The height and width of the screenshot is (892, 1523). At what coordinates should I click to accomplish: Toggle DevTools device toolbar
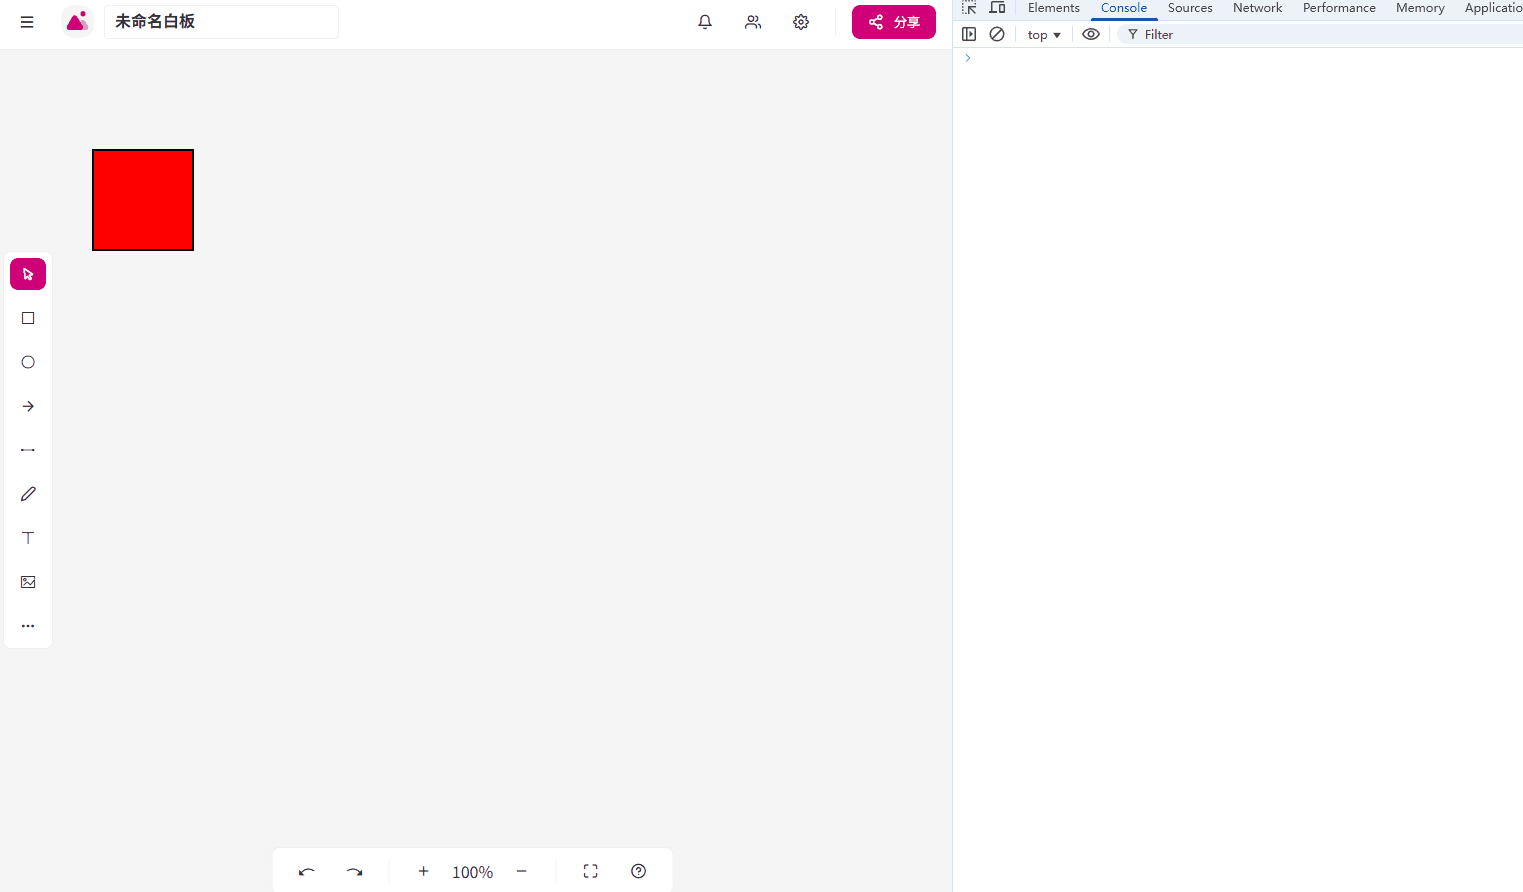997,8
